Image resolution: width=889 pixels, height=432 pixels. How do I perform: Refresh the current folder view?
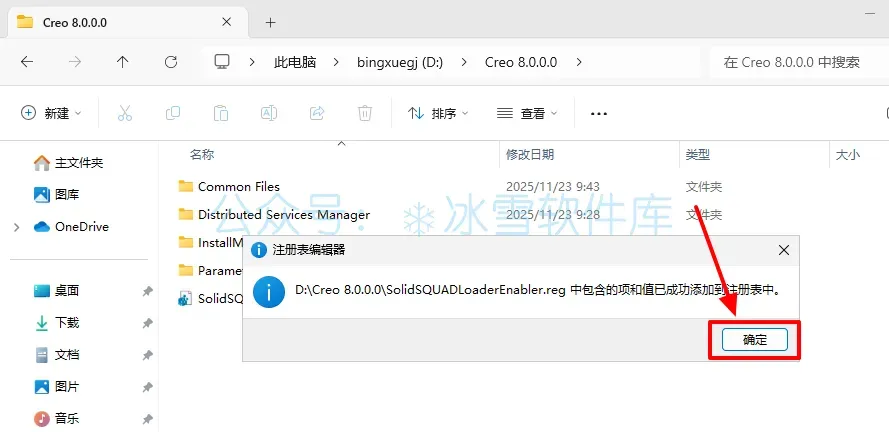click(171, 62)
